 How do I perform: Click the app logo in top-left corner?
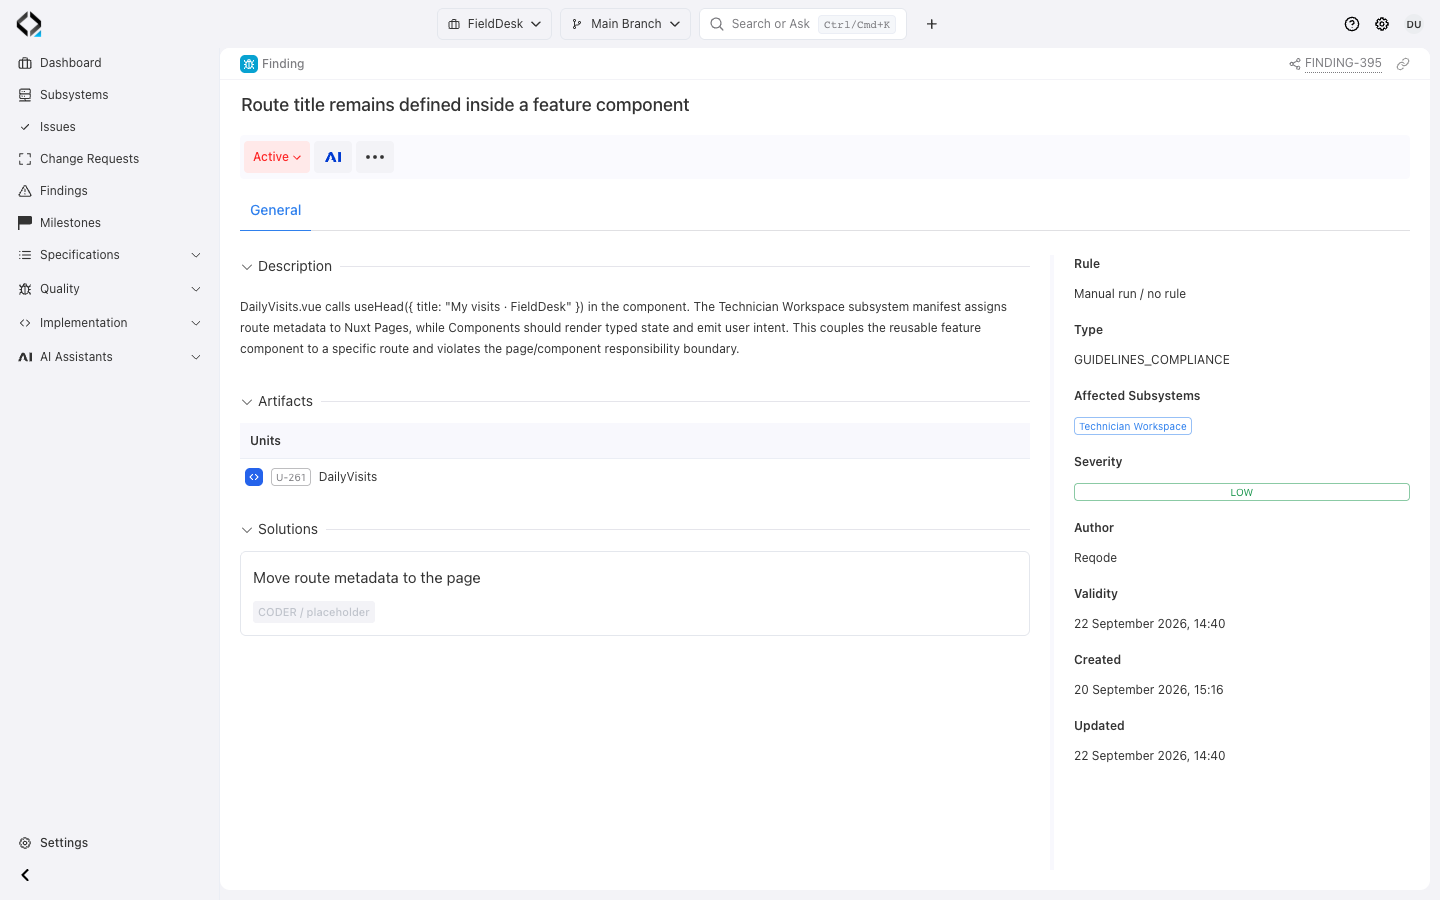pos(29,24)
